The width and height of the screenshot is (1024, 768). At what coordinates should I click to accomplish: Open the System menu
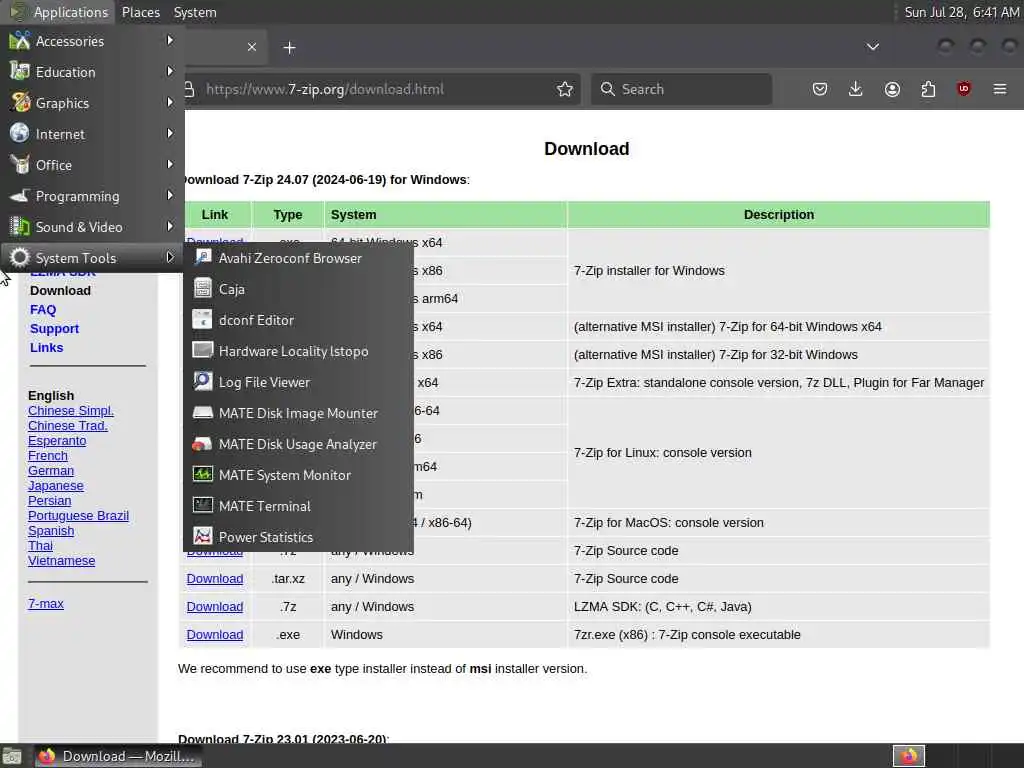point(195,12)
